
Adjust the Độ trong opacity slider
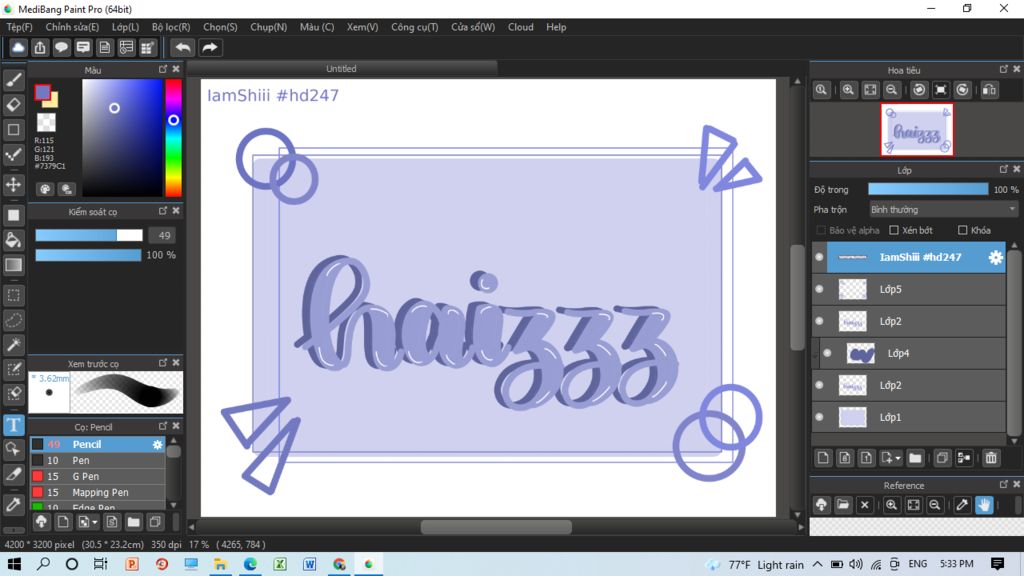(928, 189)
